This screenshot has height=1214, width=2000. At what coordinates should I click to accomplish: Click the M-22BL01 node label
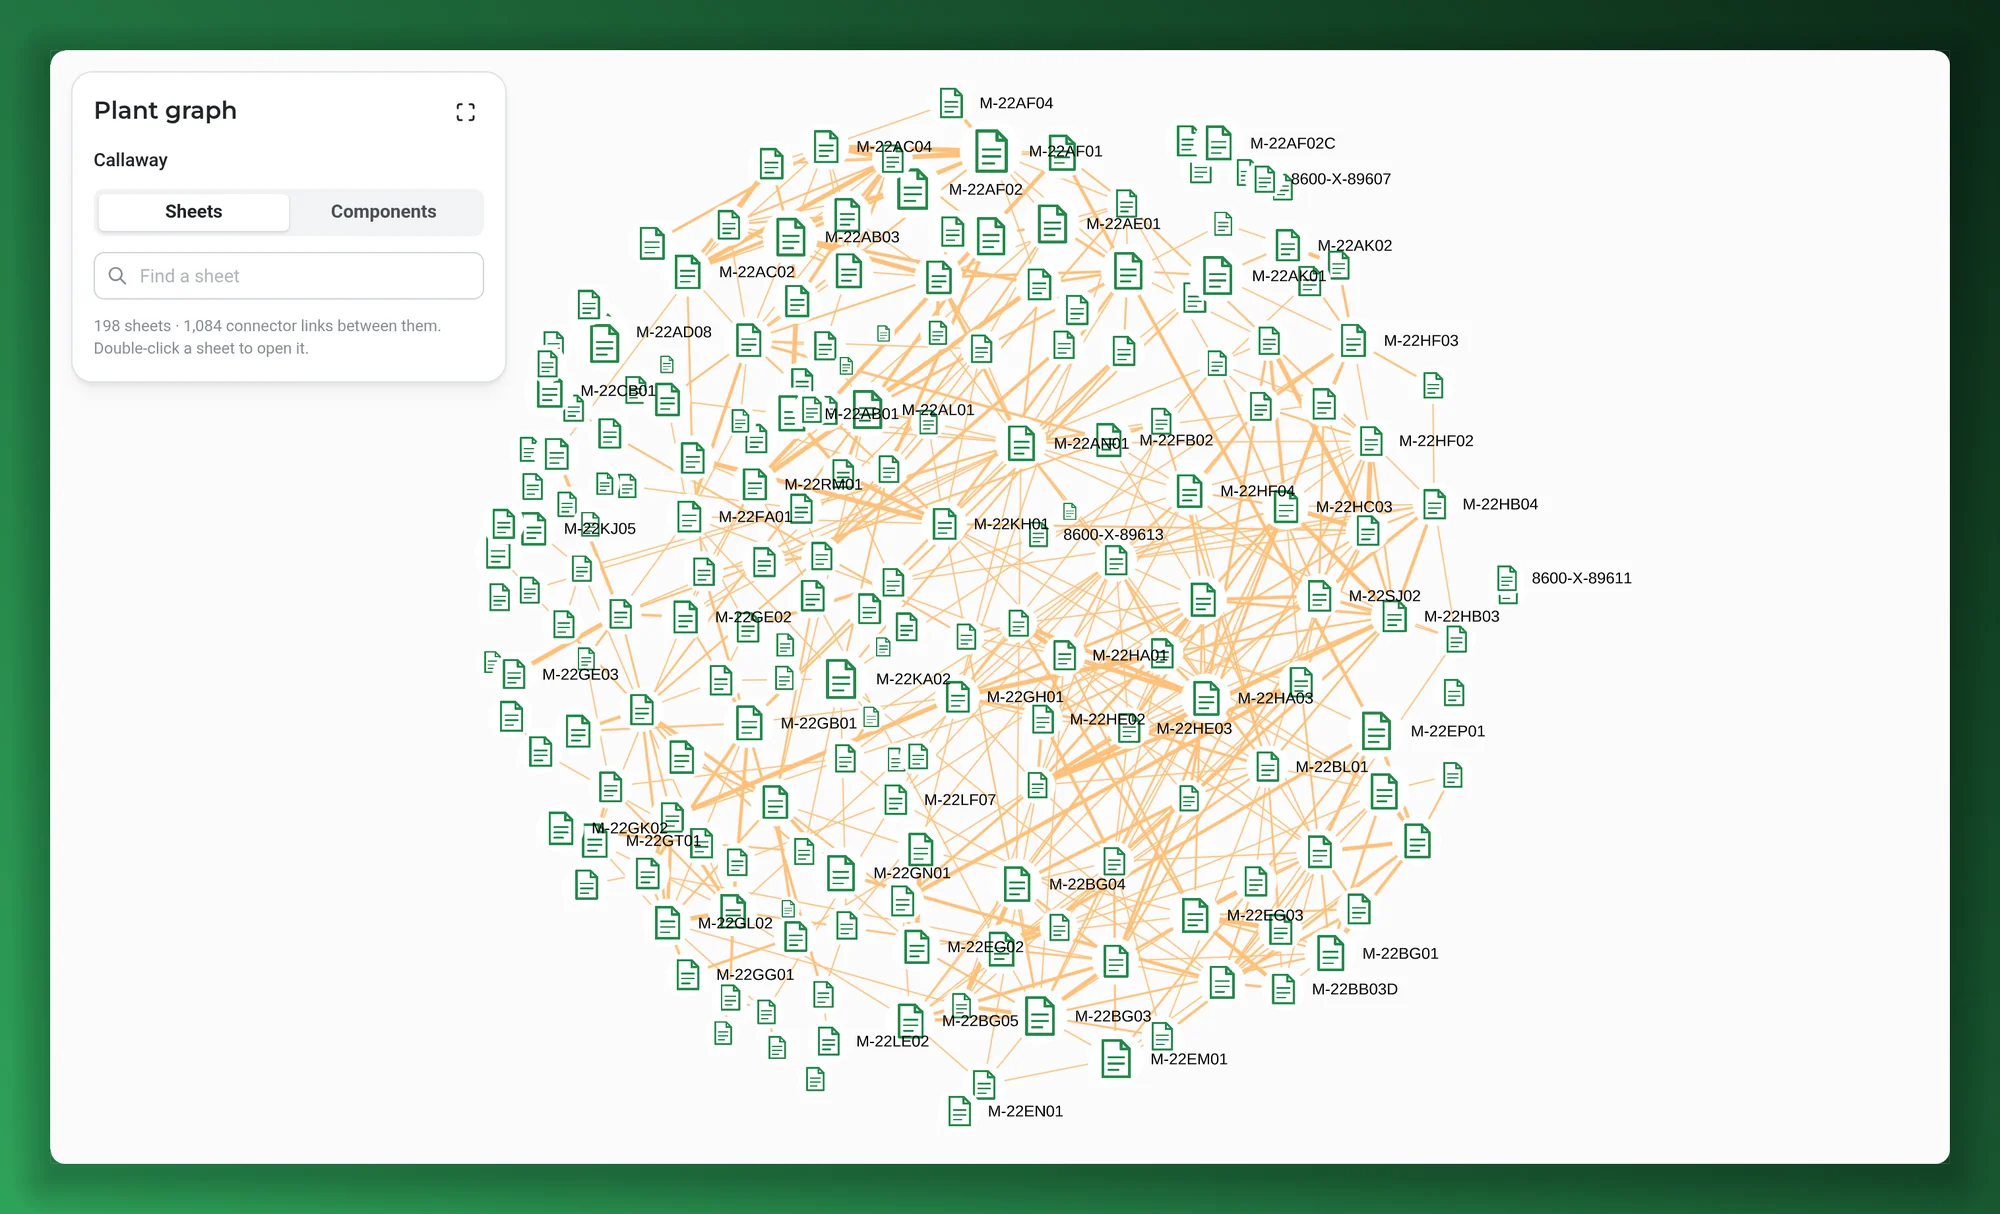(1331, 767)
